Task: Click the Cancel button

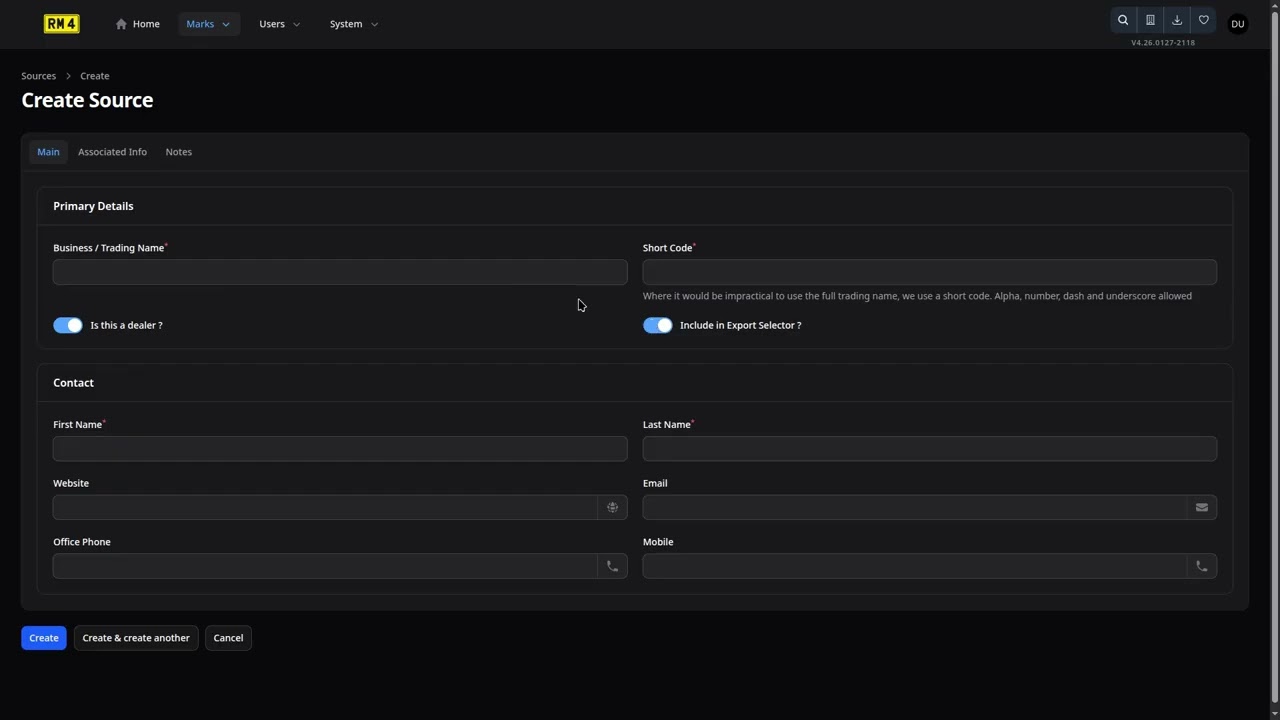Action: coord(228,638)
